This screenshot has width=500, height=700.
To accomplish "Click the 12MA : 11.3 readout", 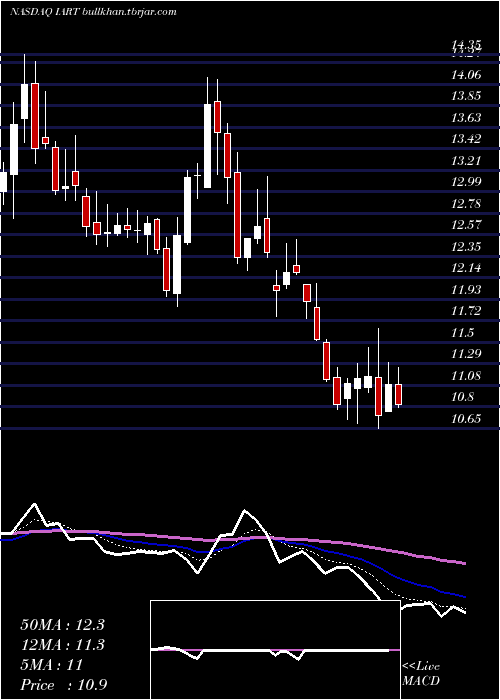I will pyautogui.click(x=62, y=645).
